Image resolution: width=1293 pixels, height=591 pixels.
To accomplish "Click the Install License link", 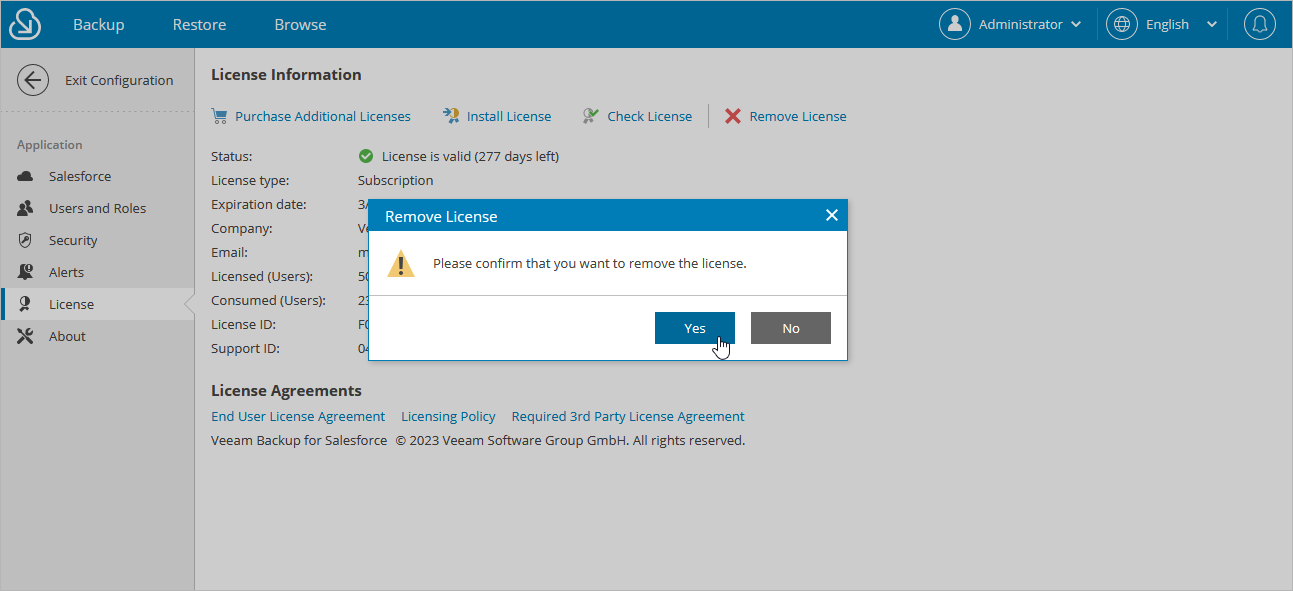I will [509, 116].
